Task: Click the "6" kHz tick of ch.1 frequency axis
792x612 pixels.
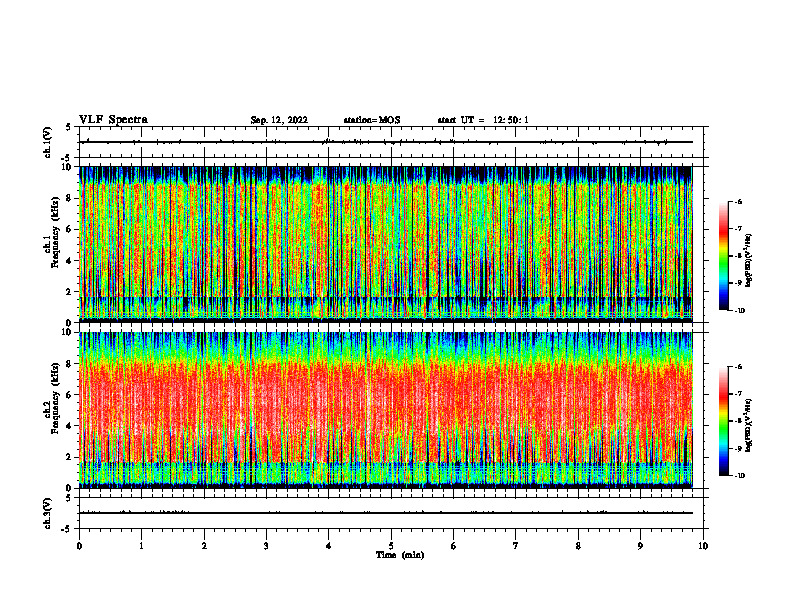Action: (70, 229)
